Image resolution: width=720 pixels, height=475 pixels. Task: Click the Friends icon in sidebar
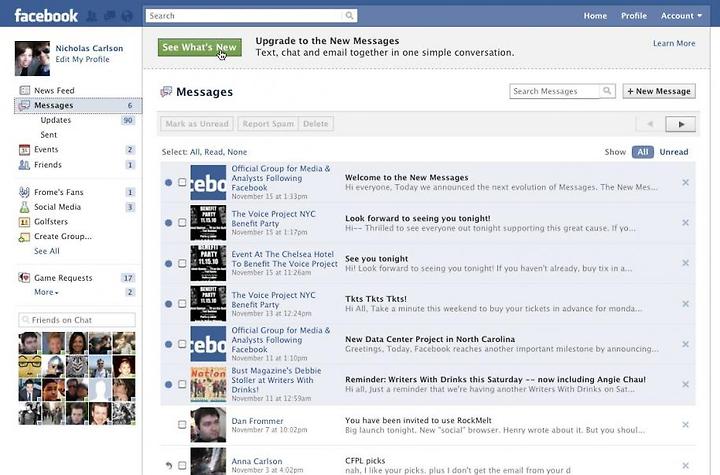[24, 164]
